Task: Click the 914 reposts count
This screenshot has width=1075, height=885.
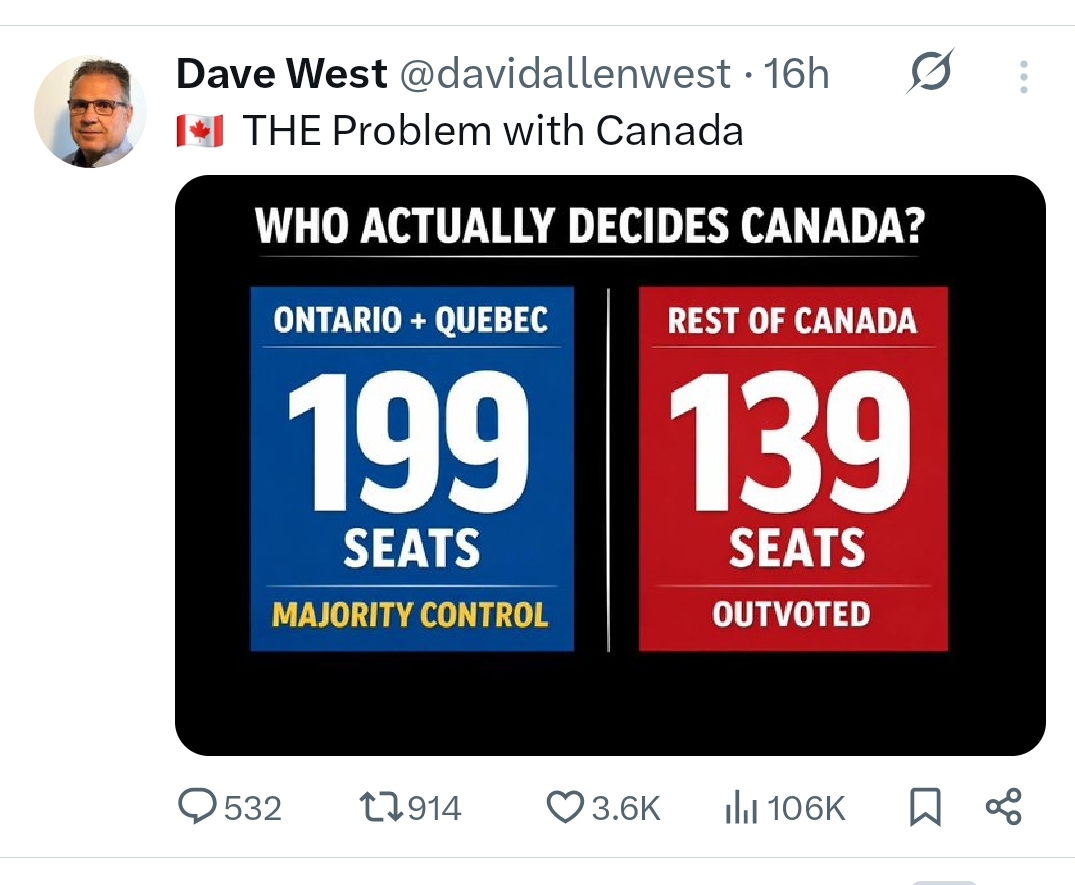Action: (434, 808)
